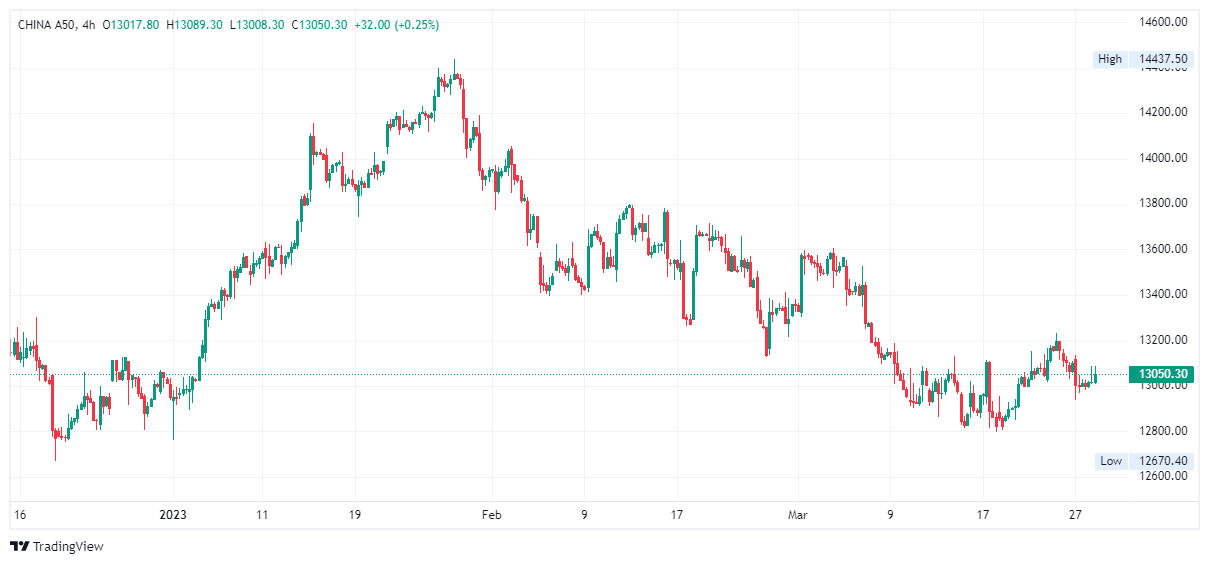This screenshot has height=564, width=1209.
Task: Click the High label tag
Action: [1110, 59]
